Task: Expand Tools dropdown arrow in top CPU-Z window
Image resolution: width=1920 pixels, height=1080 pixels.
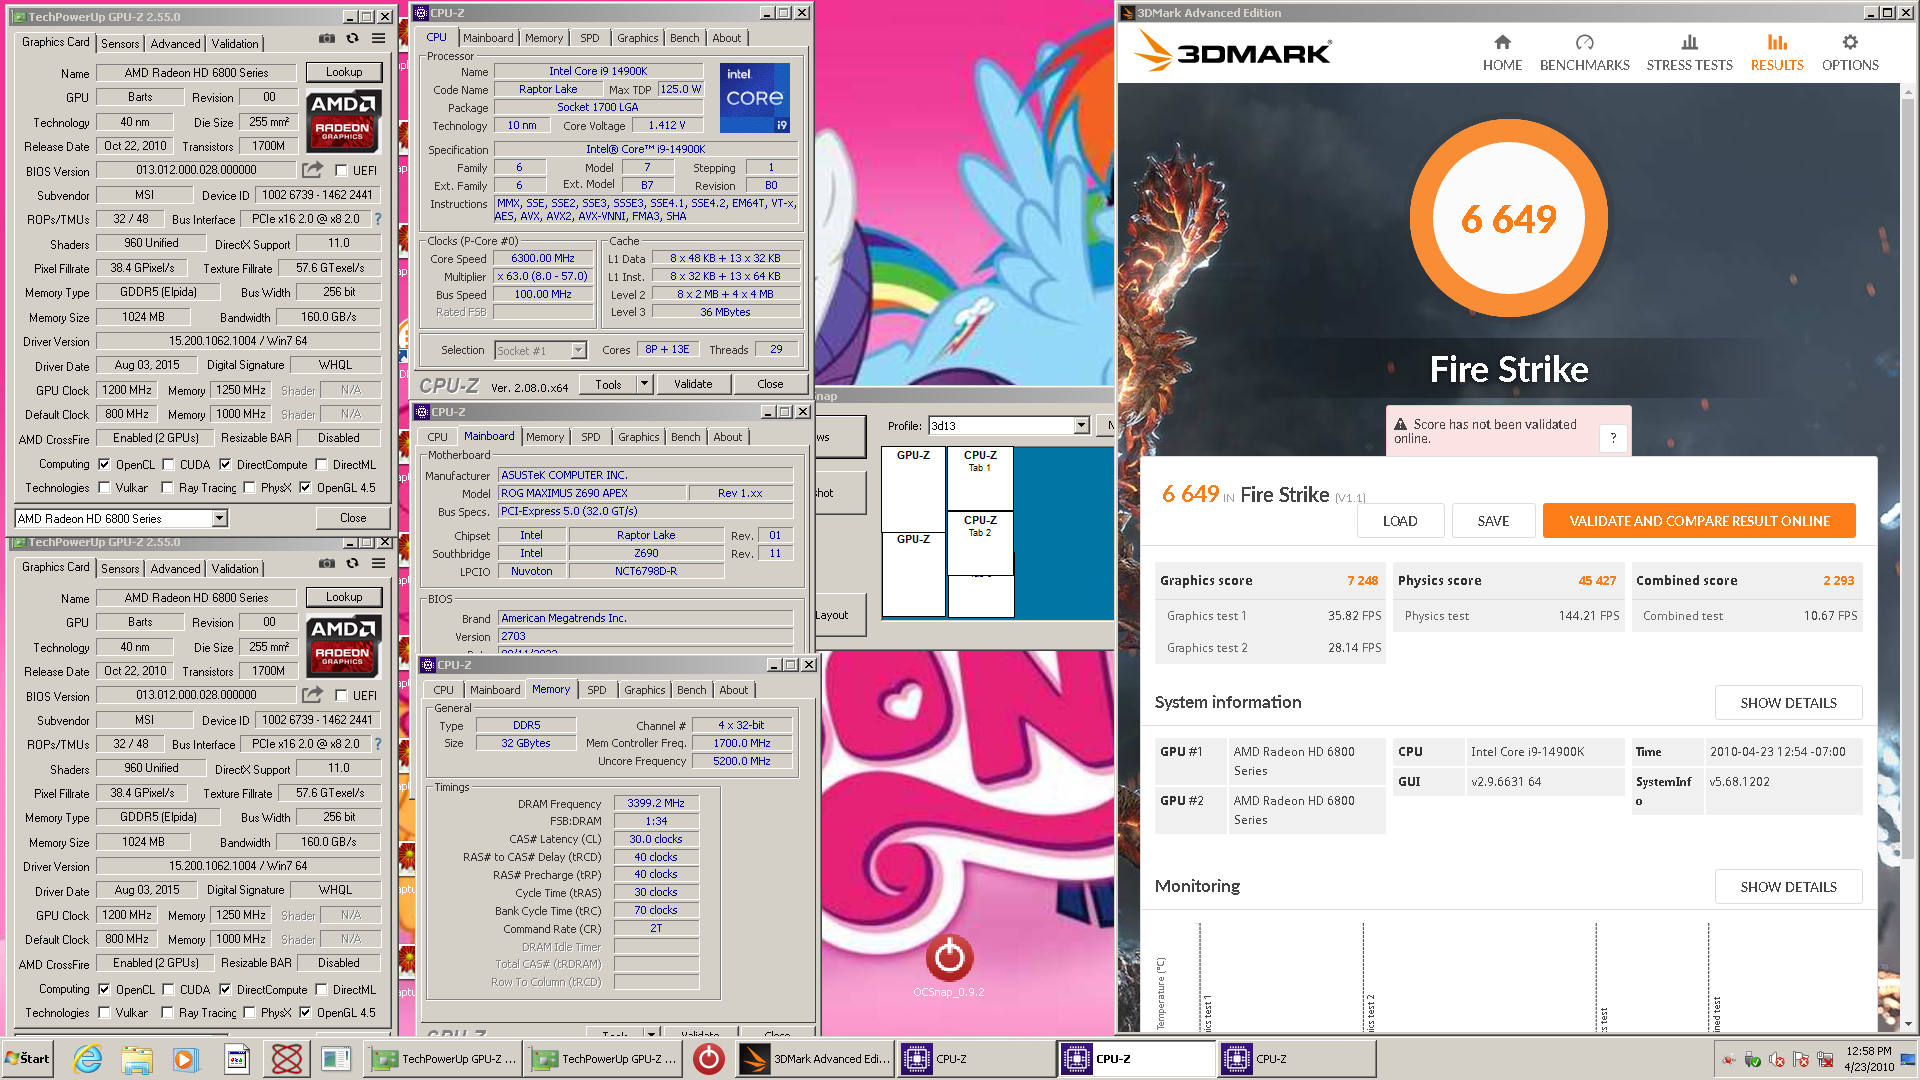Action: coord(645,384)
